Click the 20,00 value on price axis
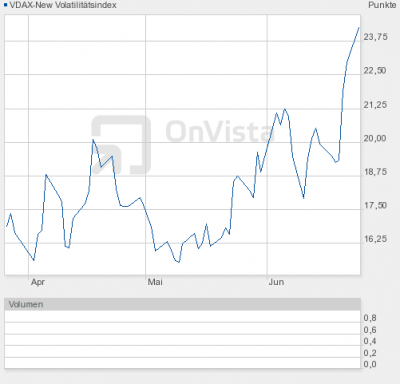This screenshot has width=400, height=384. (375, 138)
